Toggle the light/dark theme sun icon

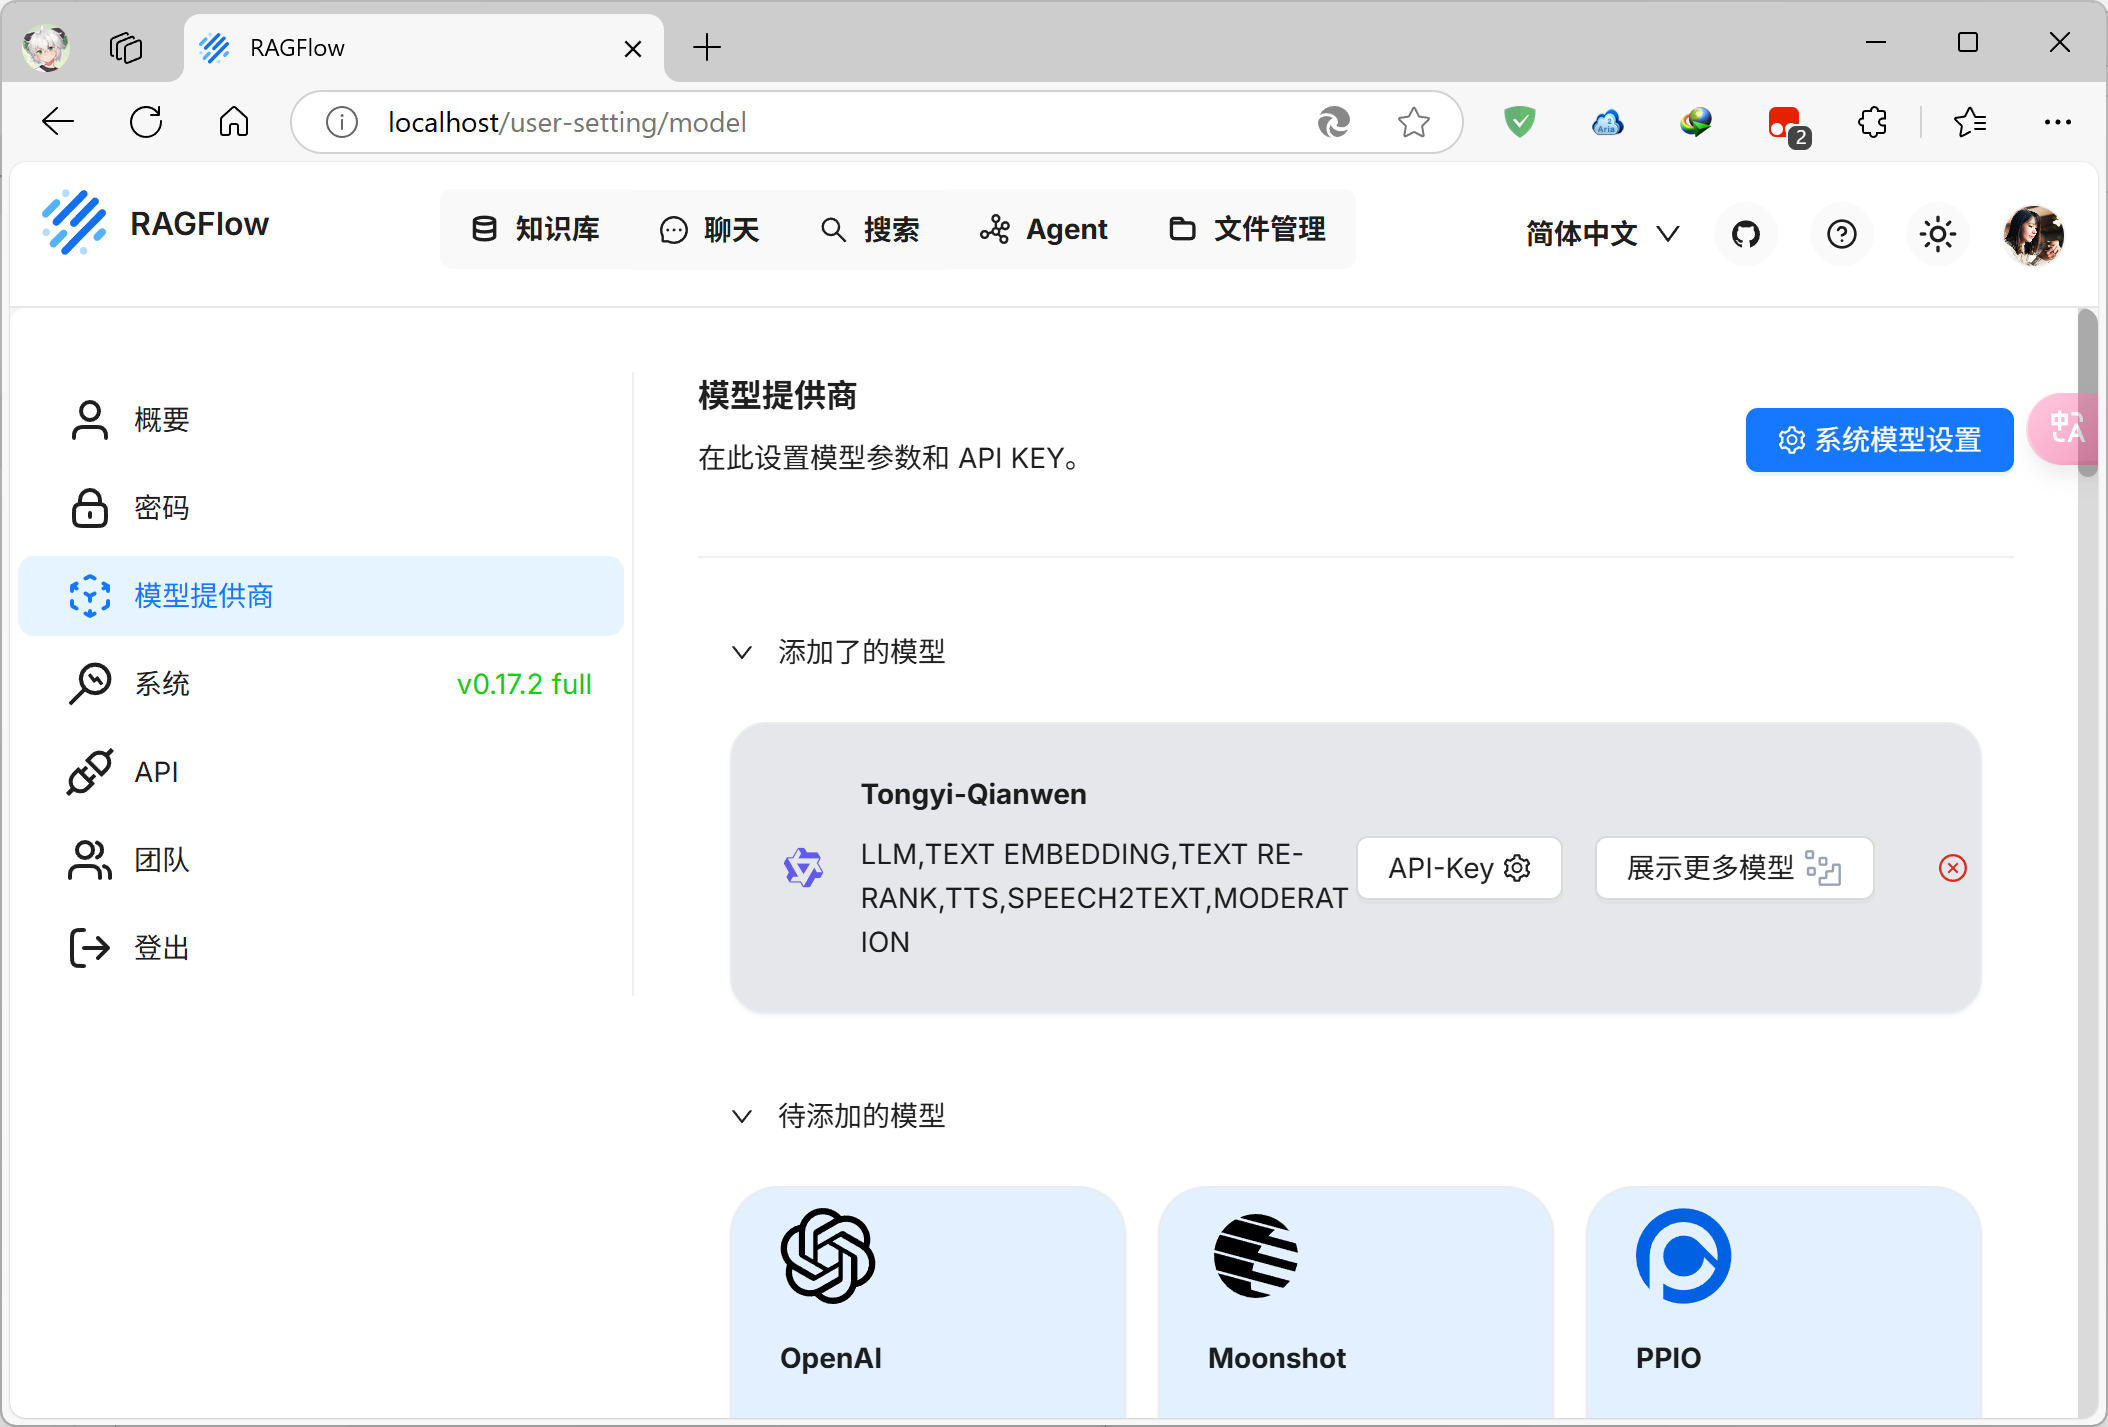point(1937,234)
